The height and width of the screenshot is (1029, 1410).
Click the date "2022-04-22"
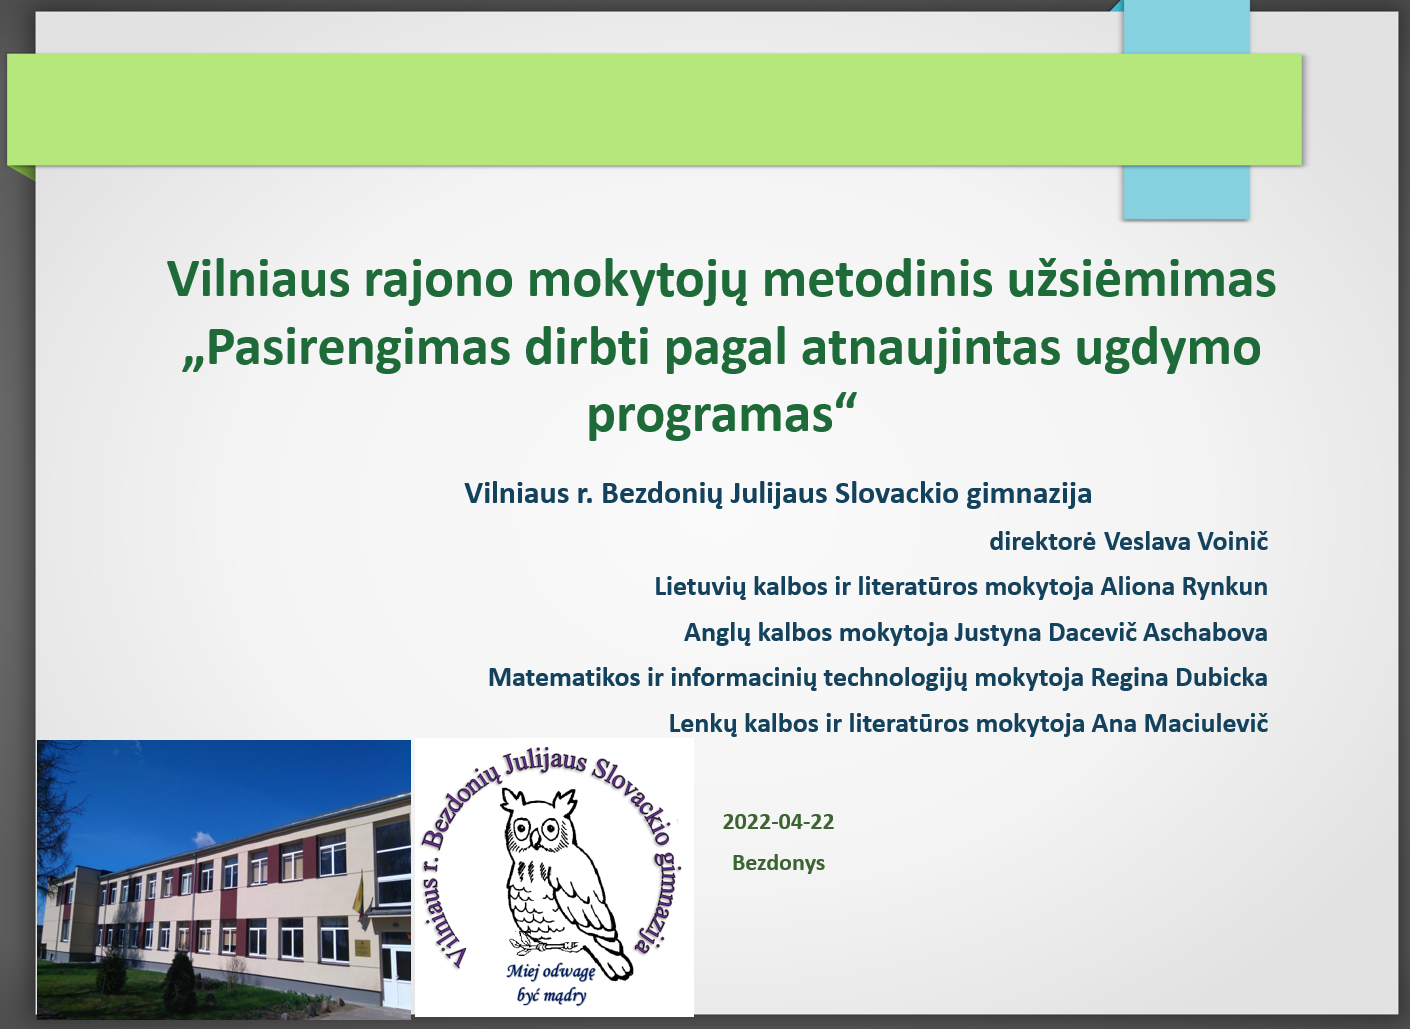click(x=778, y=822)
